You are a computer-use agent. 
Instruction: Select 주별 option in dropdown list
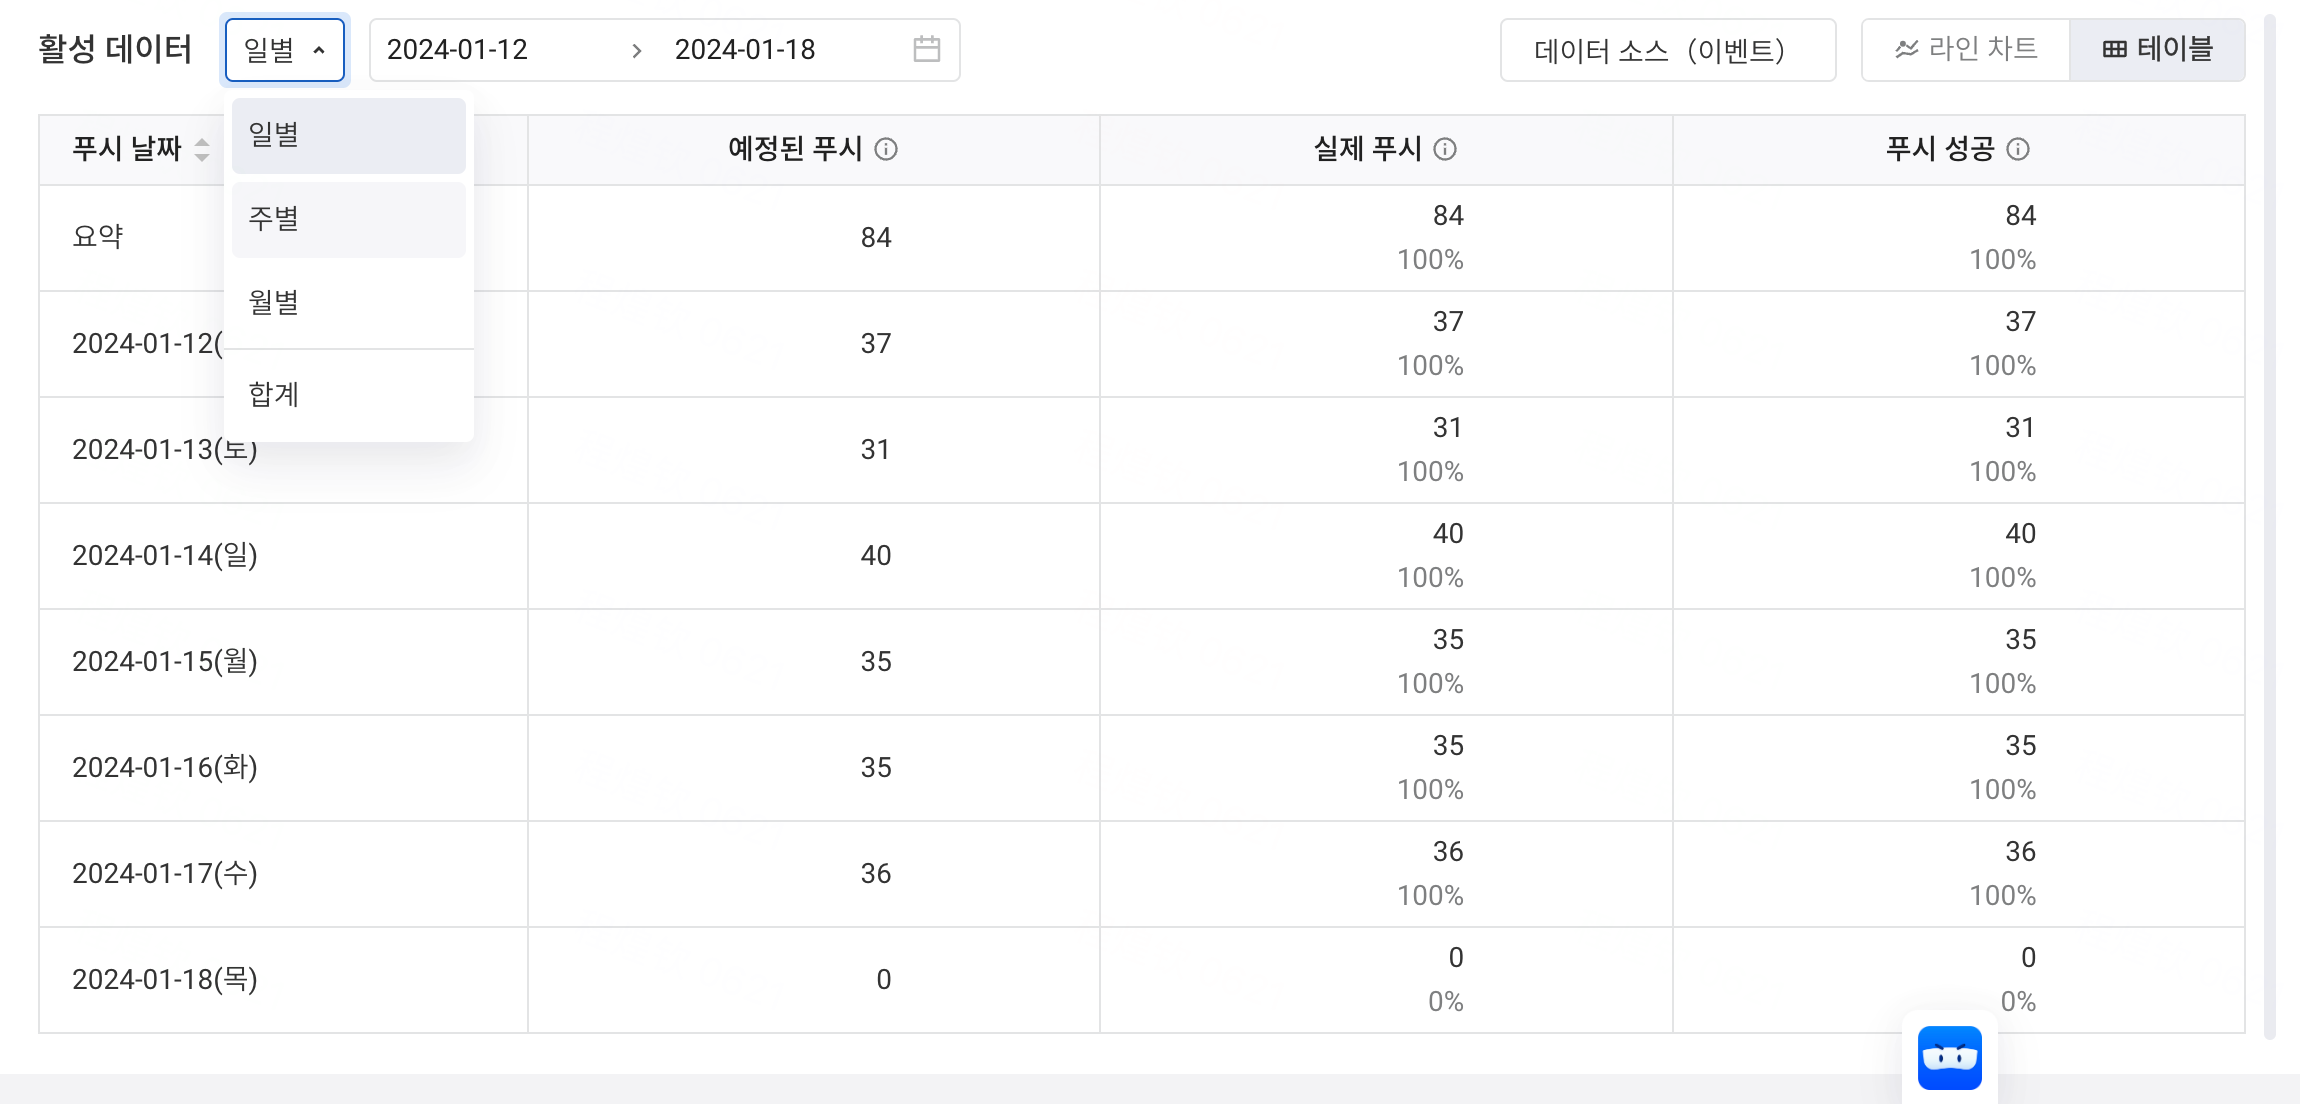pos(349,219)
